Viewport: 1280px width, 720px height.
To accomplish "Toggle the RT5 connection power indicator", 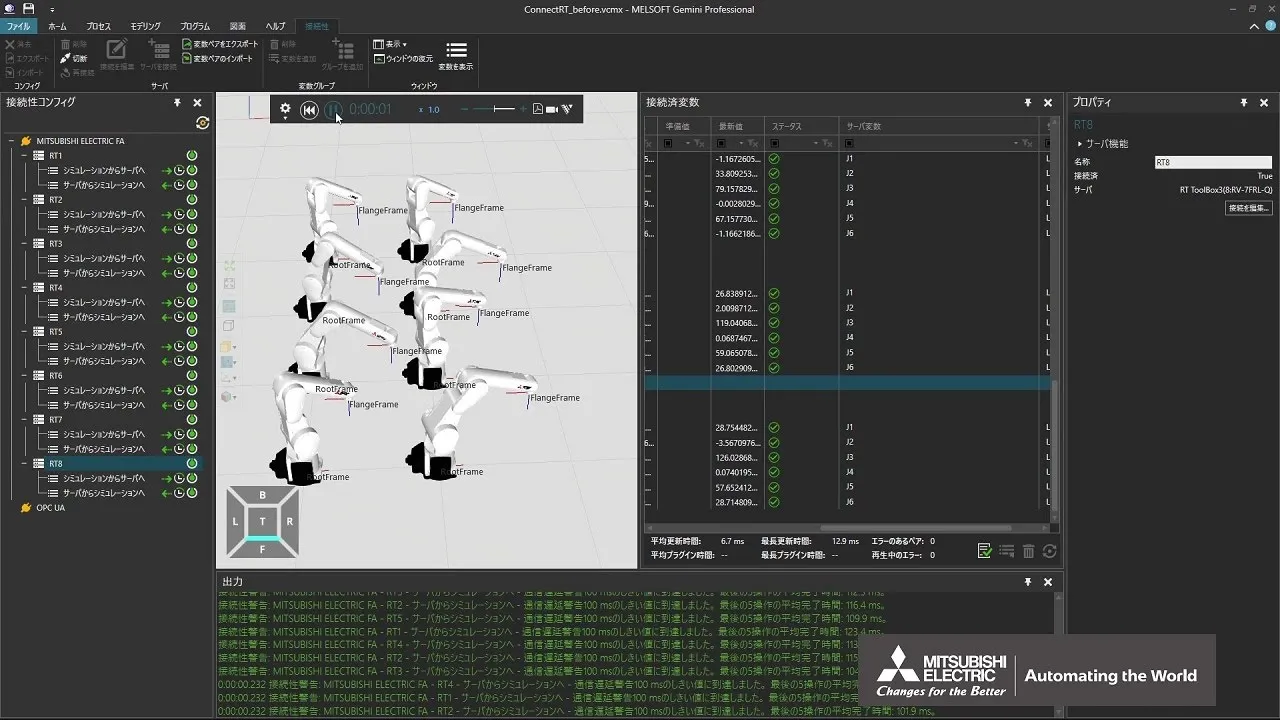I will coord(192,332).
